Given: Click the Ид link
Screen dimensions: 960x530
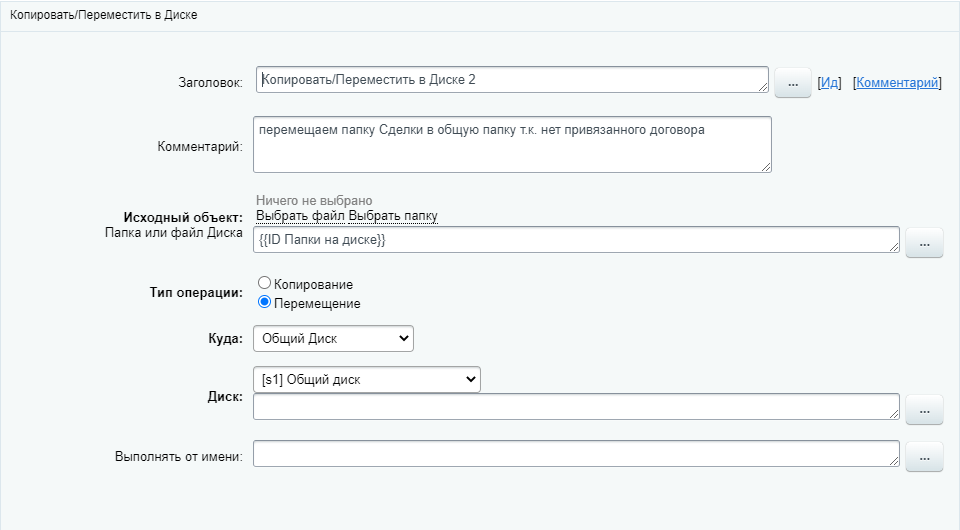Looking at the screenshot, I should click(829, 83).
